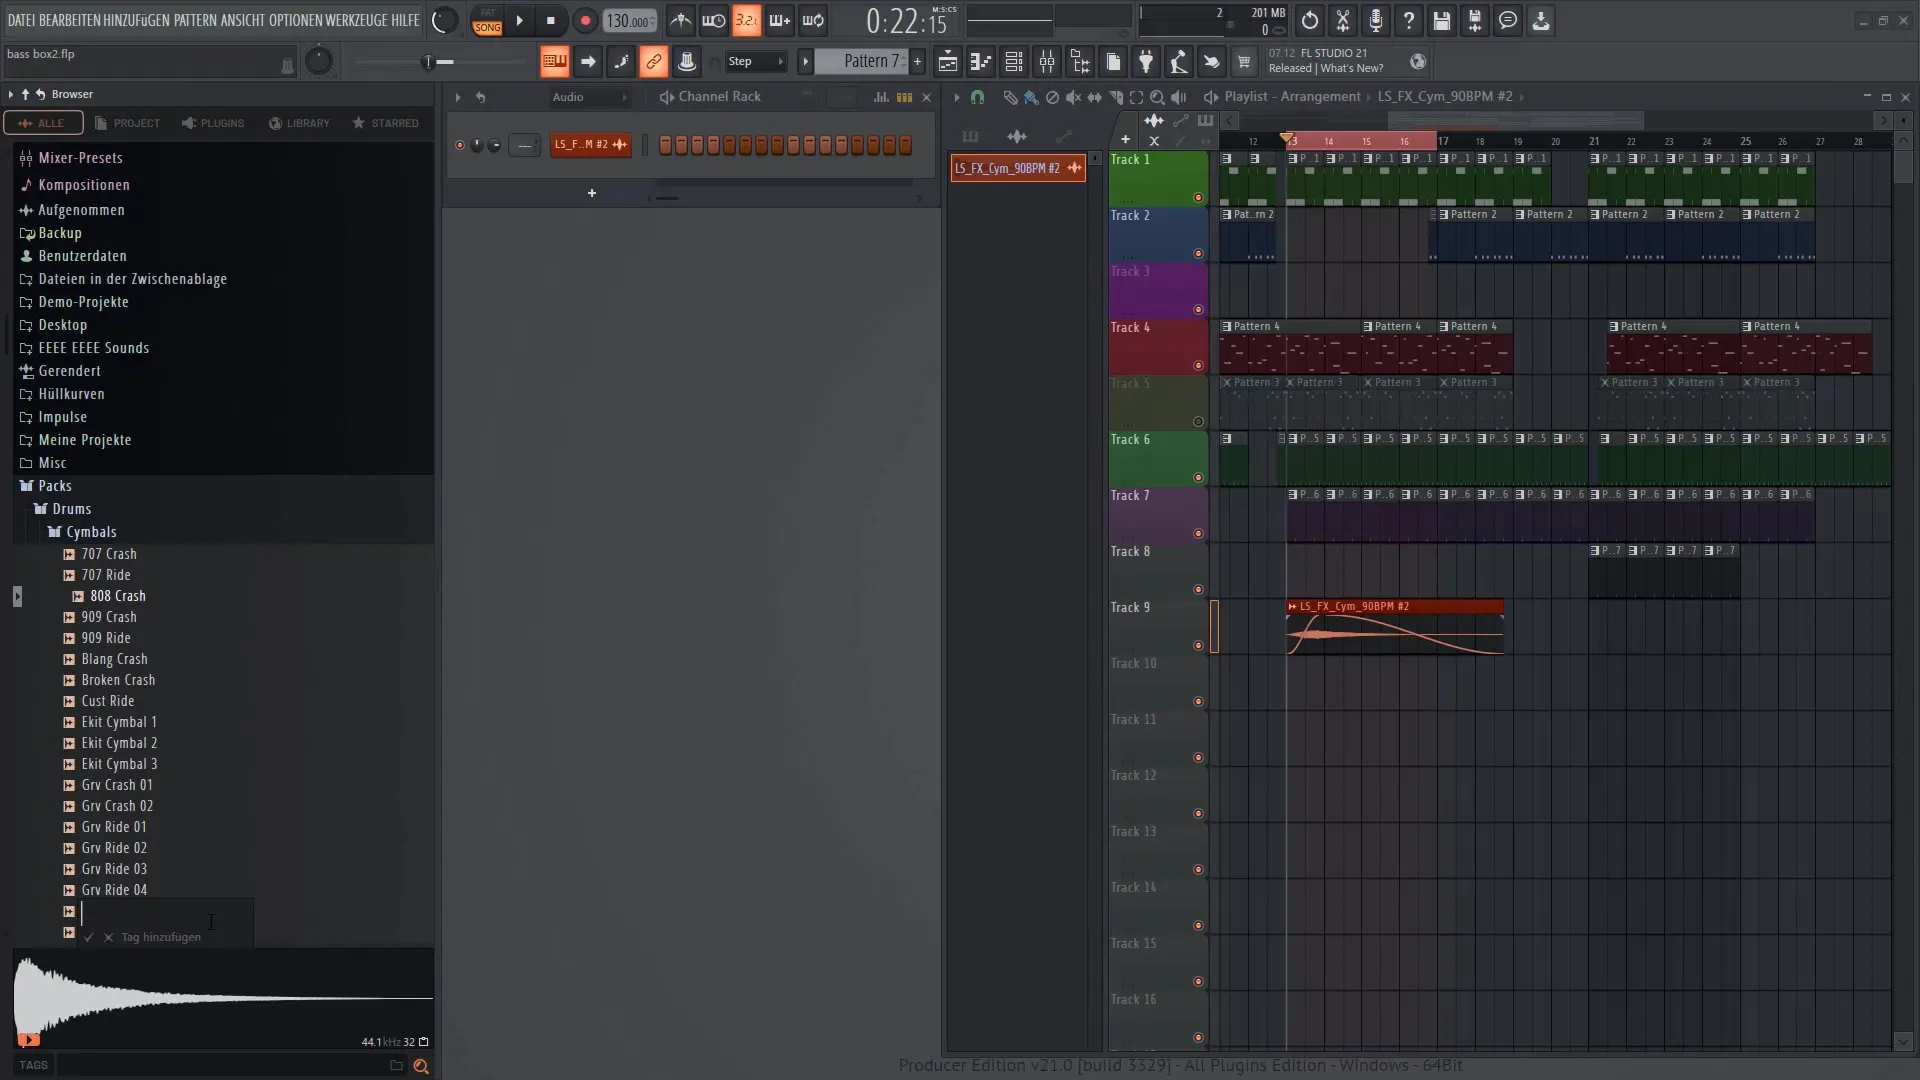Open the Mixer view icon
The width and height of the screenshot is (1920, 1080).
click(x=1047, y=62)
